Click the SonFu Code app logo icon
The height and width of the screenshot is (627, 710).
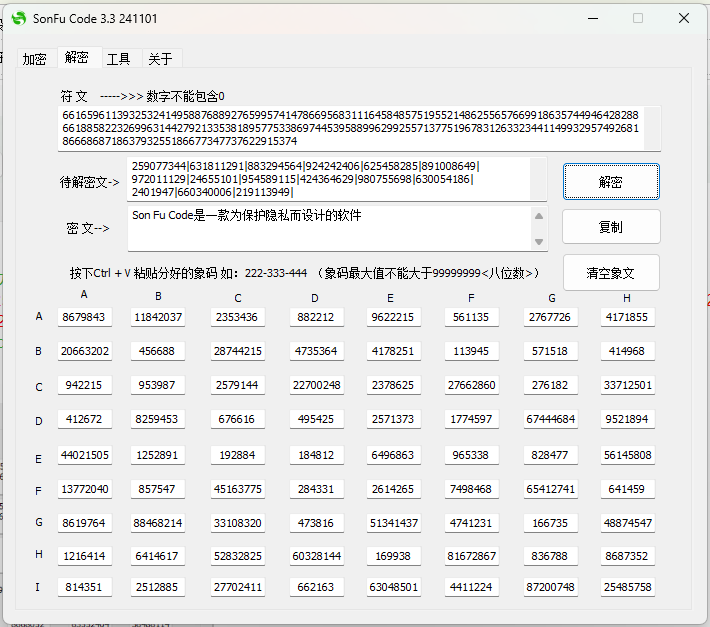(18, 18)
